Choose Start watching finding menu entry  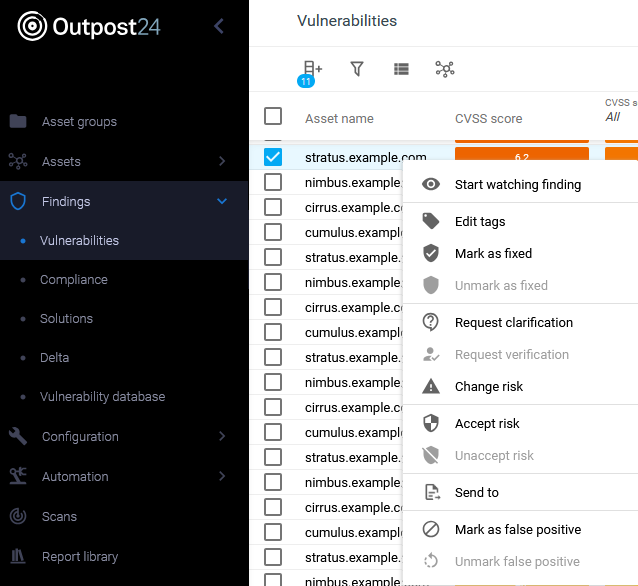click(517, 184)
